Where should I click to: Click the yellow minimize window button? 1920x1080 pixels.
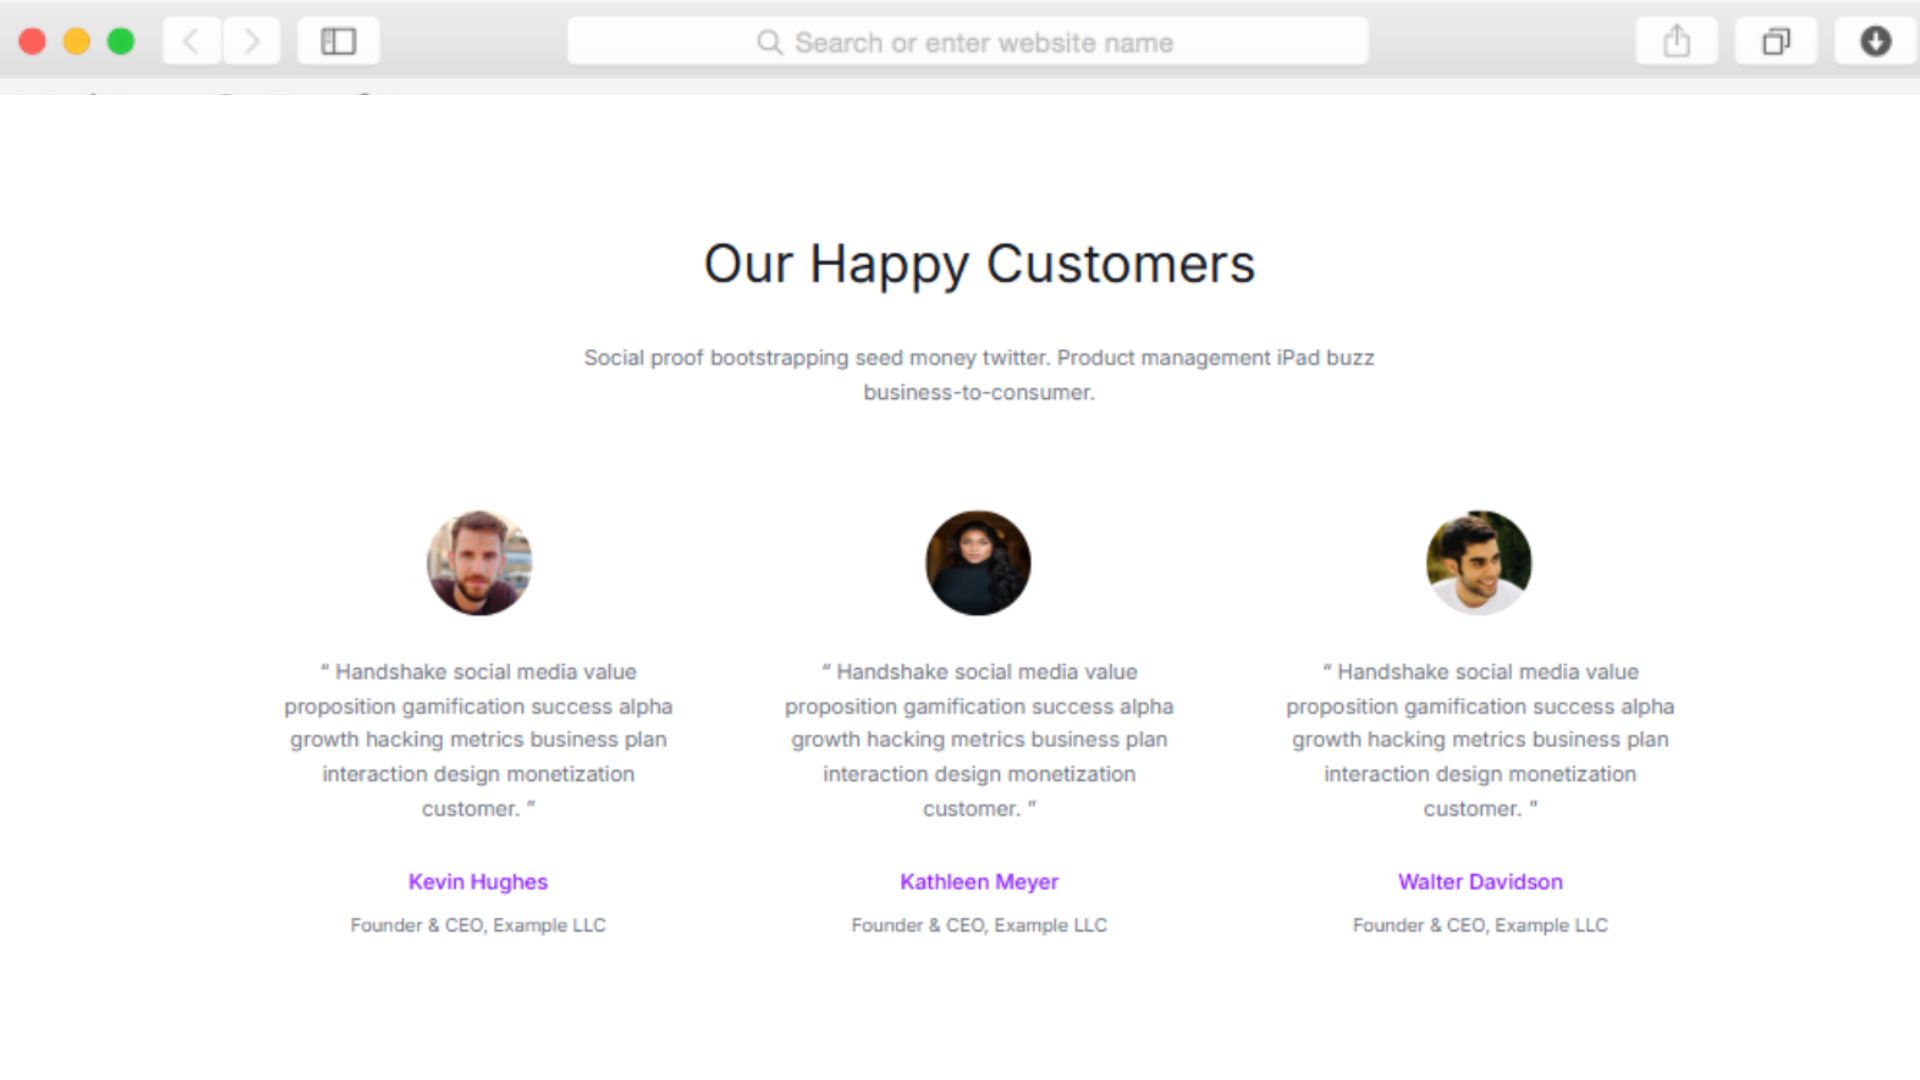click(77, 42)
